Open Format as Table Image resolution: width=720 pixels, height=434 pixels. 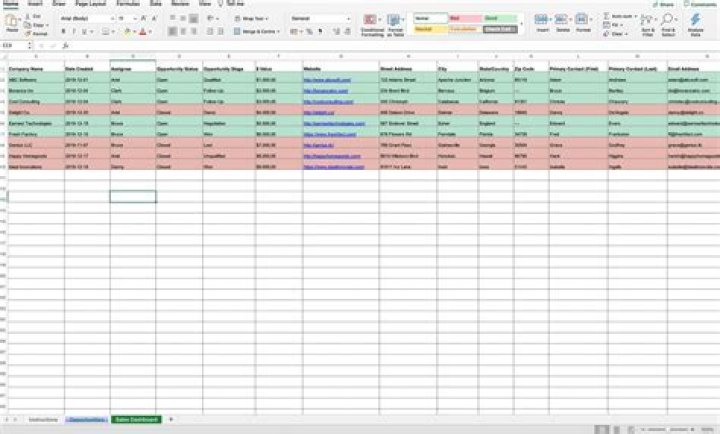click(x=395, y=25)
